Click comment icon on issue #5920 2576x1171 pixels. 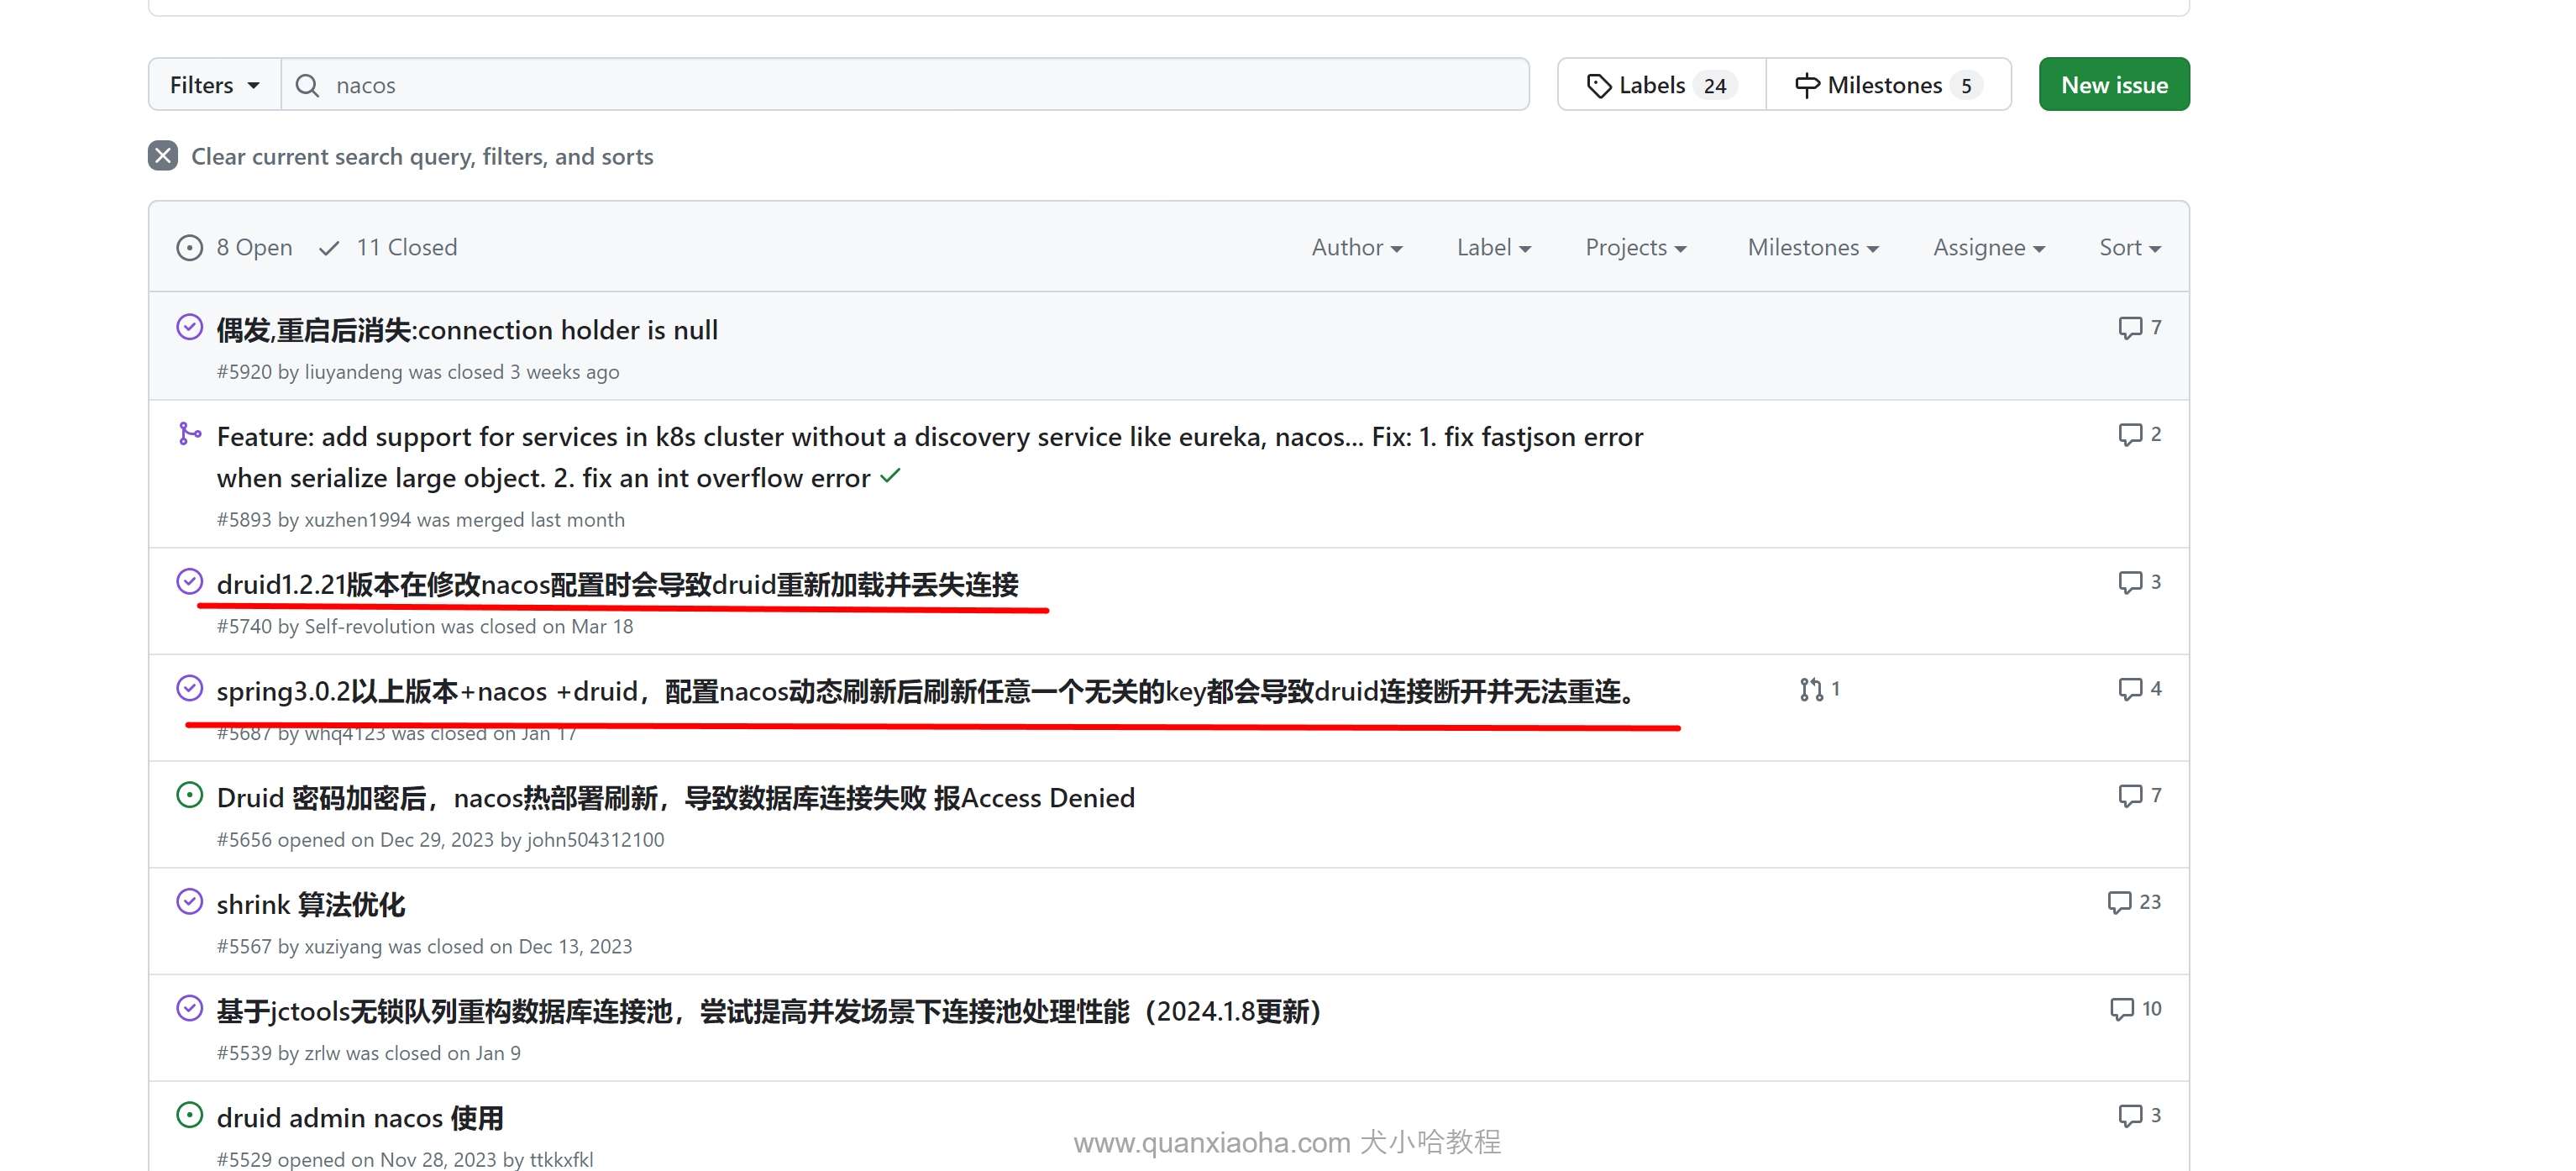click(x=2129, y=328)
